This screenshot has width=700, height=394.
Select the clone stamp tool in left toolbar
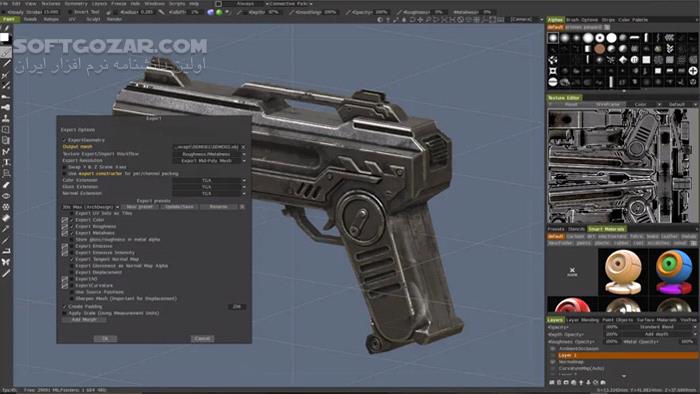point(5,119)
